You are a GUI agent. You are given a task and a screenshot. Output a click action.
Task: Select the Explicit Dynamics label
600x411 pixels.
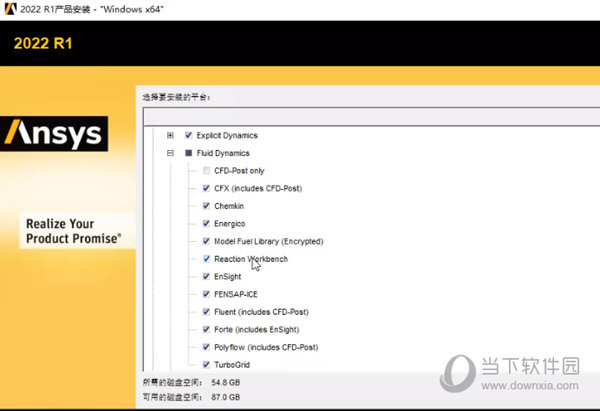point(227,135)
